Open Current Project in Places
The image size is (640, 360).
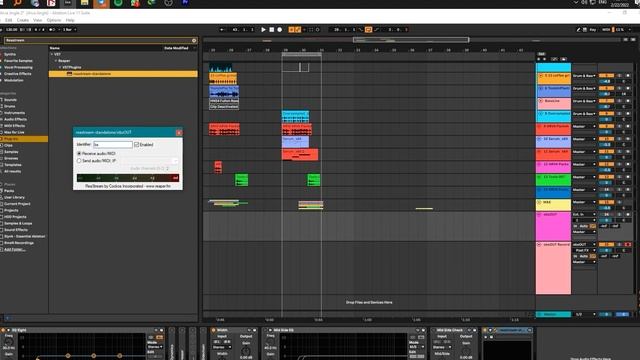coord(17,204)
